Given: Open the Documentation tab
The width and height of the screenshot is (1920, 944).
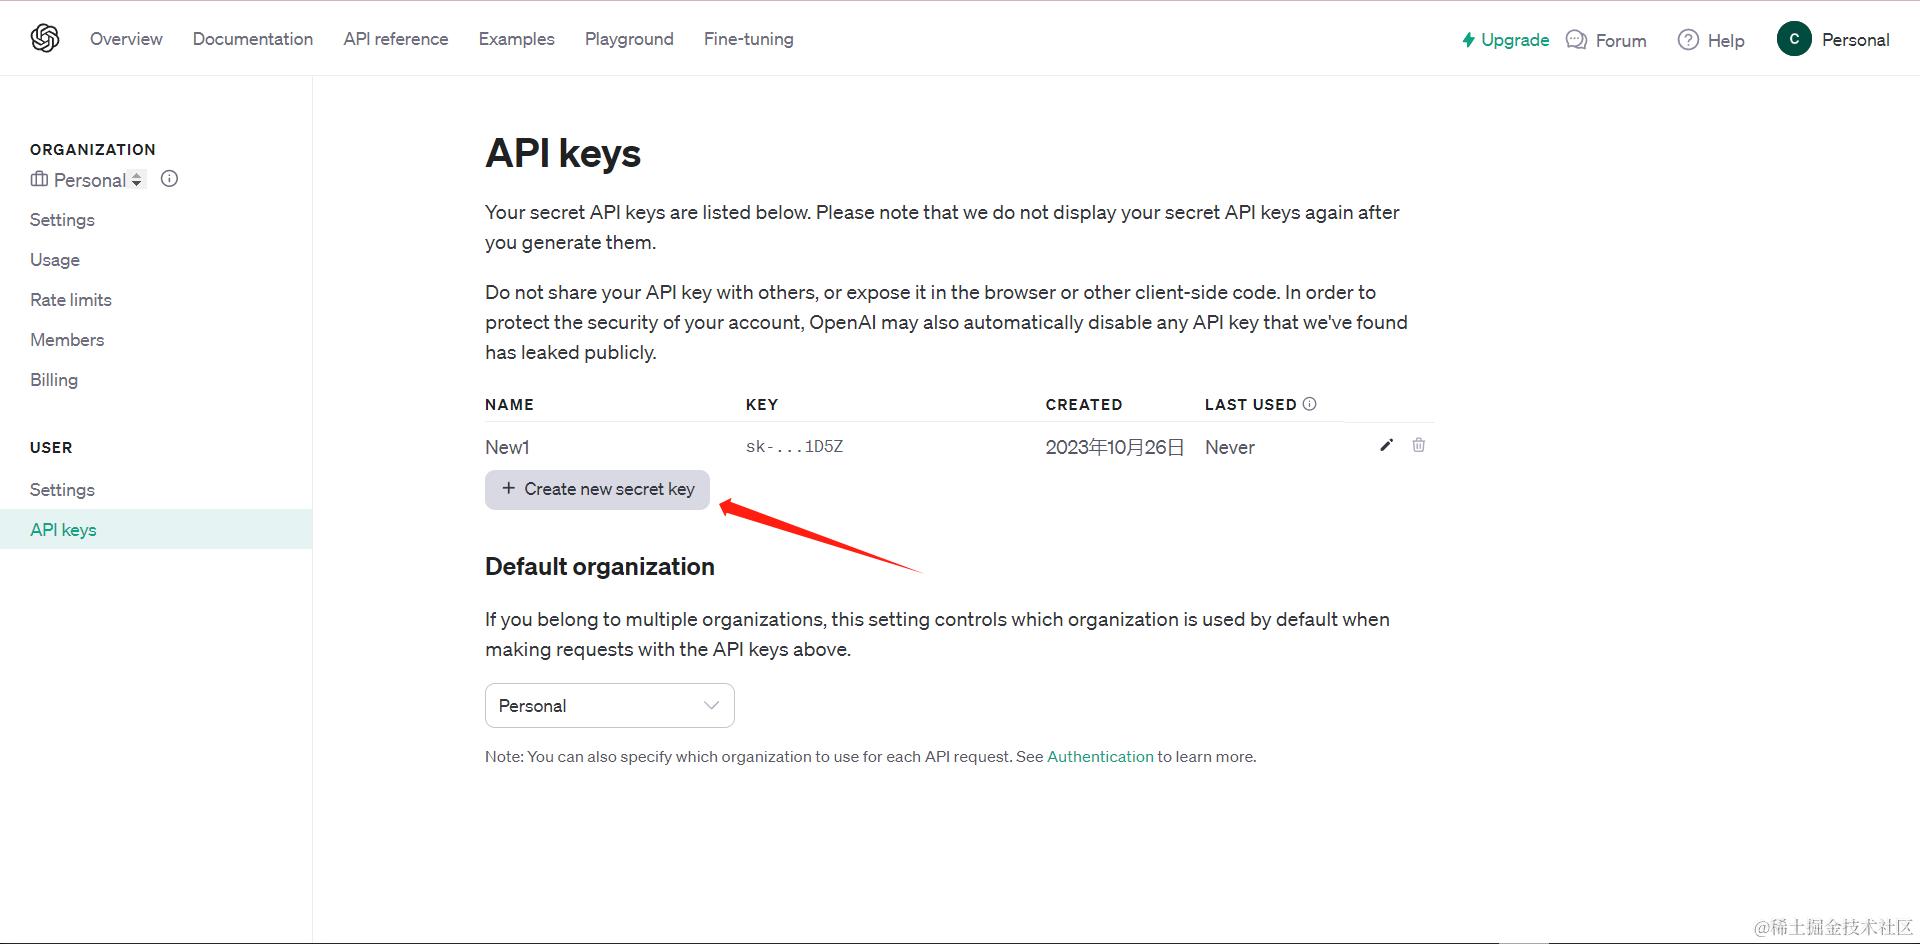Looking at the screenshot, I should 253,39.
